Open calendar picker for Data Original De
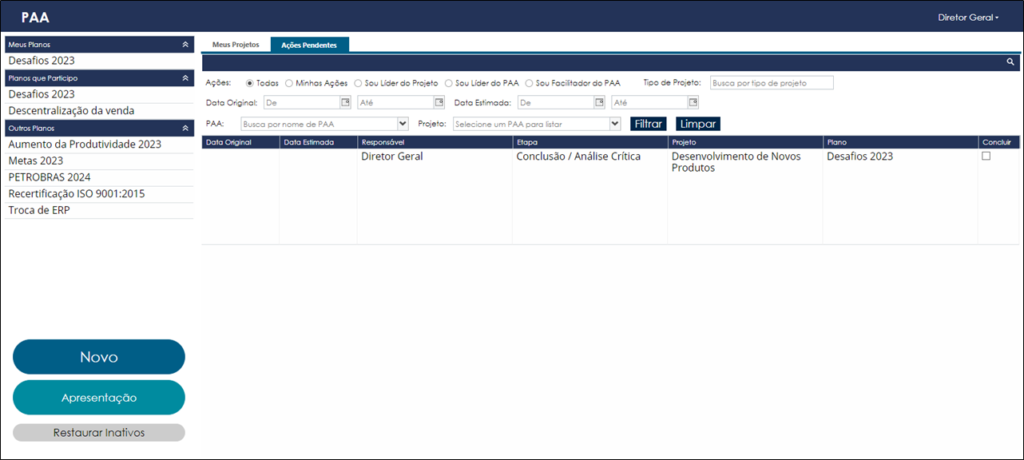The height and width of the screenshot is (460, 1024). pyautogui.click(x=345, y=102)
